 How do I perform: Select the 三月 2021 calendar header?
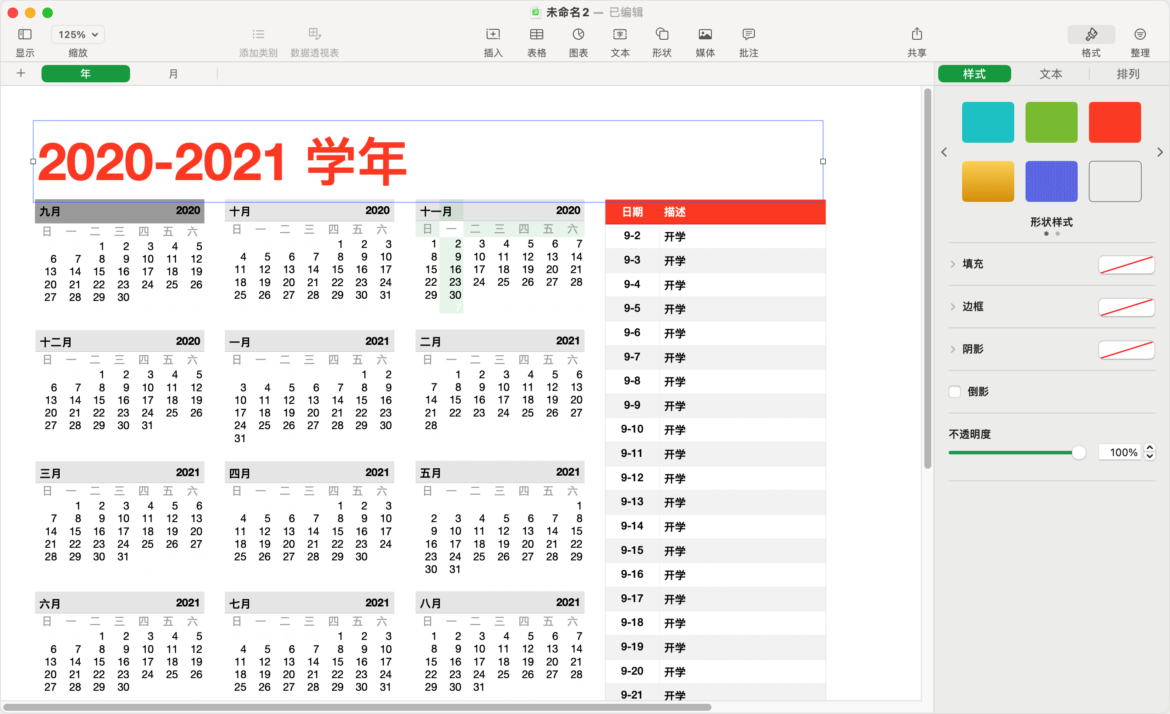click(x=119, y=473)
